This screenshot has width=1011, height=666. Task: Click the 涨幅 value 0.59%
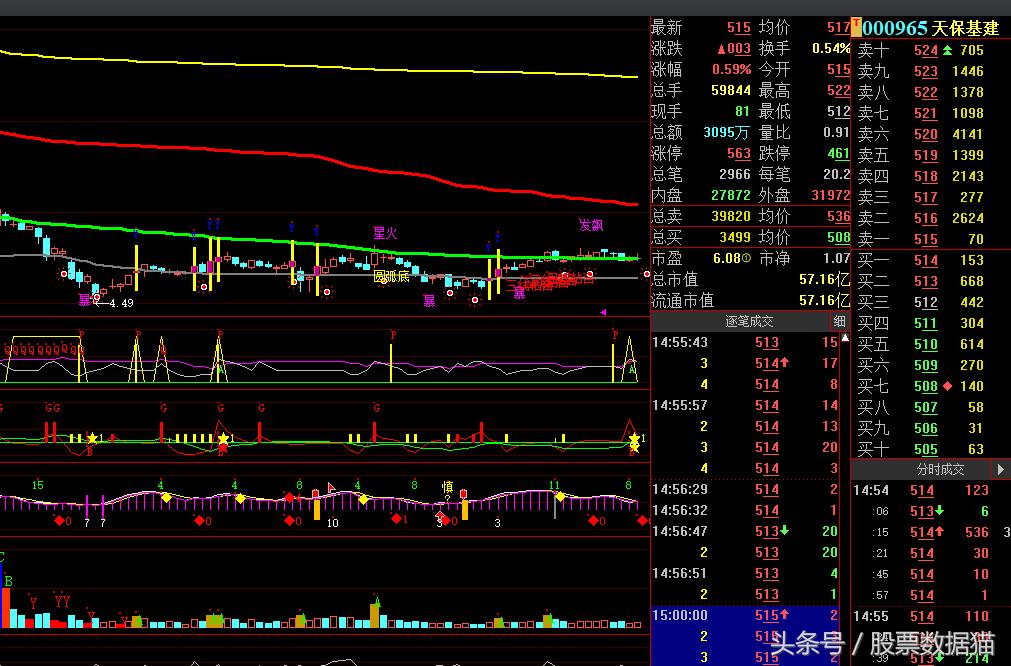(732, 69)
